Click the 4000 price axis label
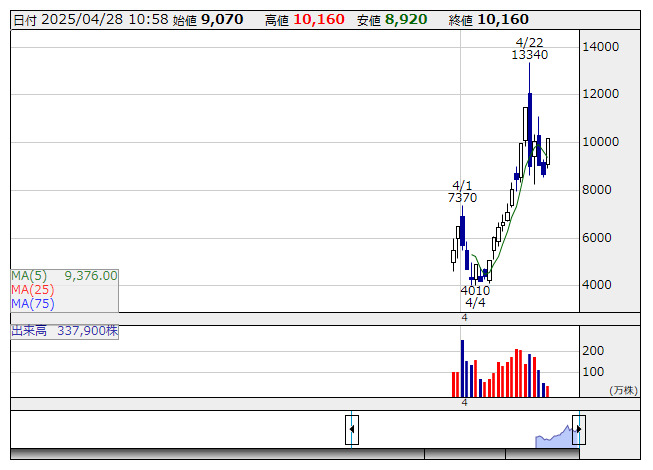The image size is (653, 470). point(596,285)
